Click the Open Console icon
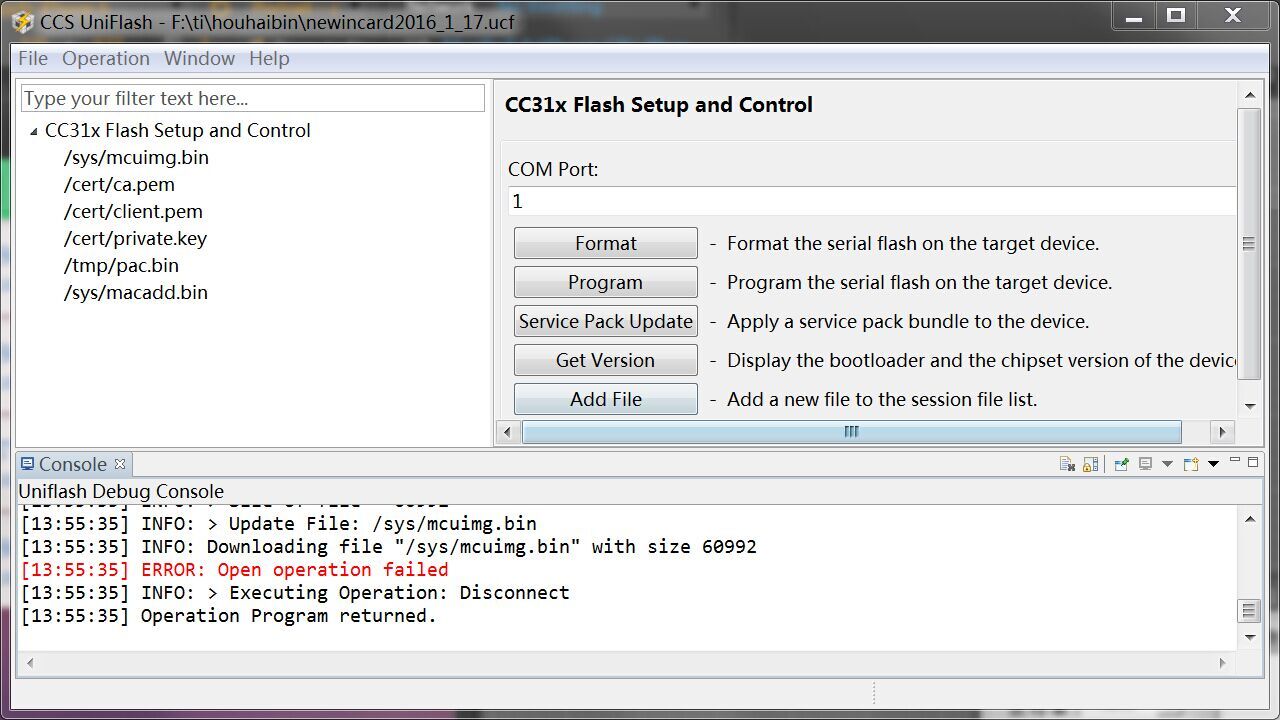The height and width of the screenshot is (720, 1280). (x=1191, y=464)
